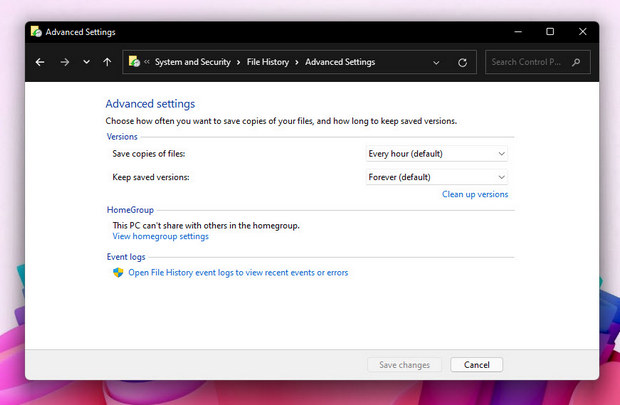This screenshot has height=405, width=620.
Task: Click the search magnifier icon
Action: tap(576, 62)
